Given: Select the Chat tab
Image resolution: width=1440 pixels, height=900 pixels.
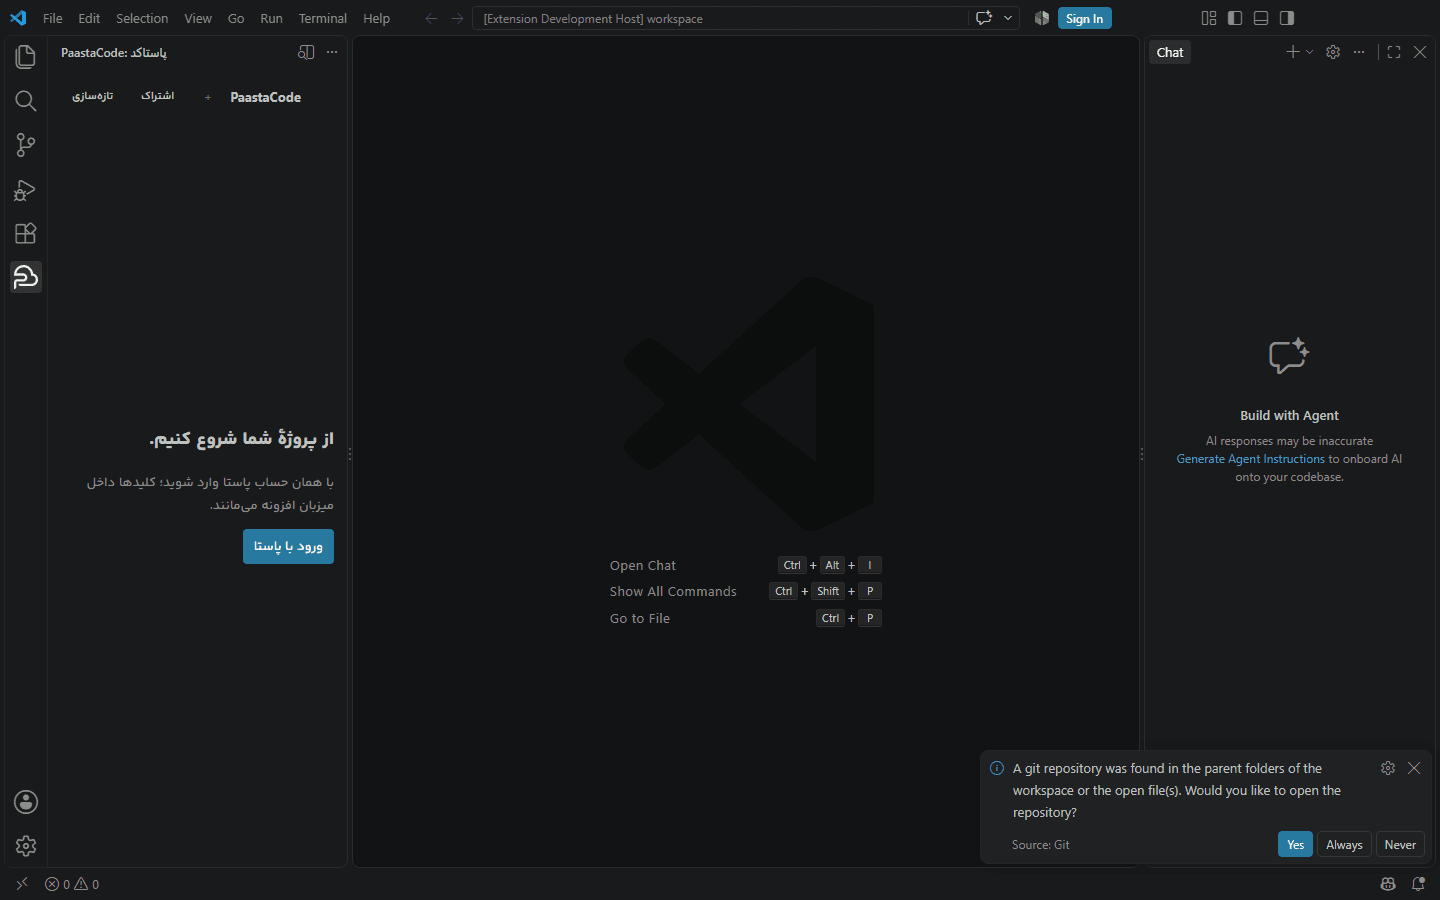Looking at the screenshot, I should click(1170, 52).
